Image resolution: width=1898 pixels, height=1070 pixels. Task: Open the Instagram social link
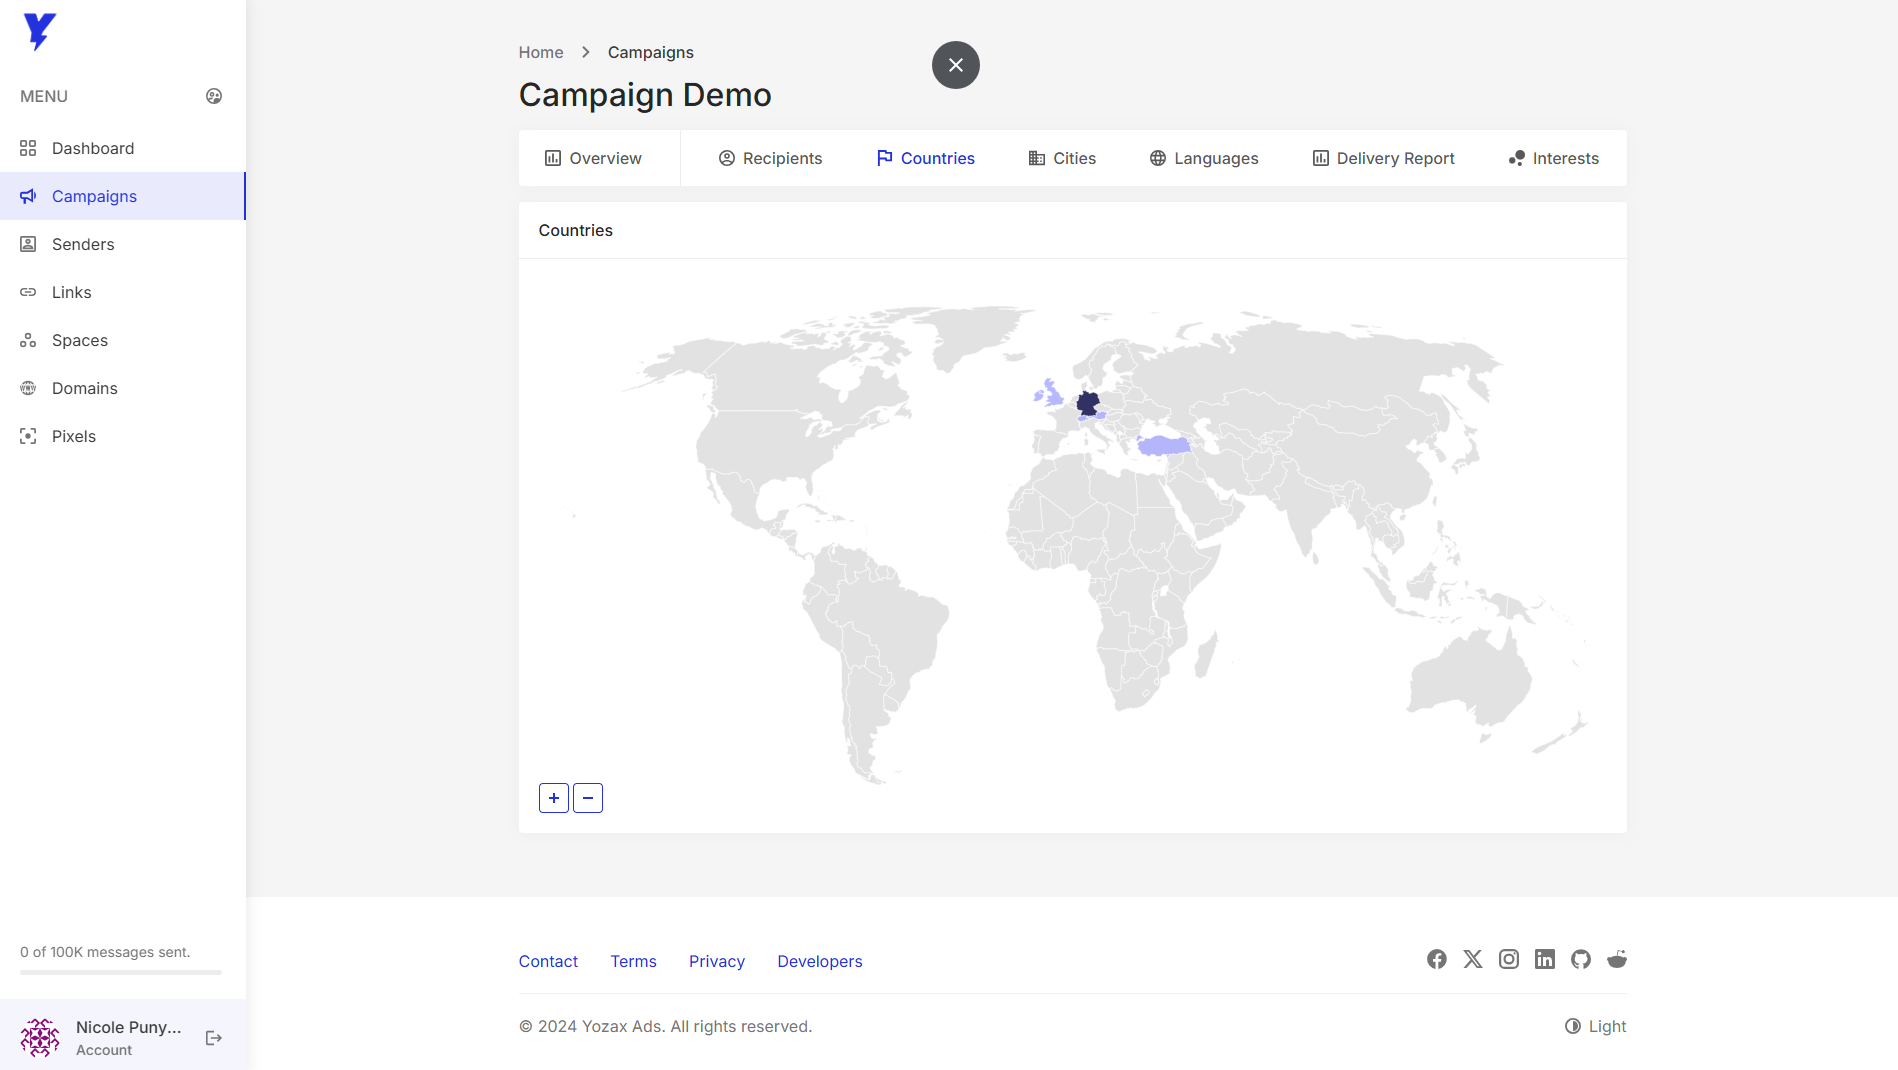pos(1509,960)
